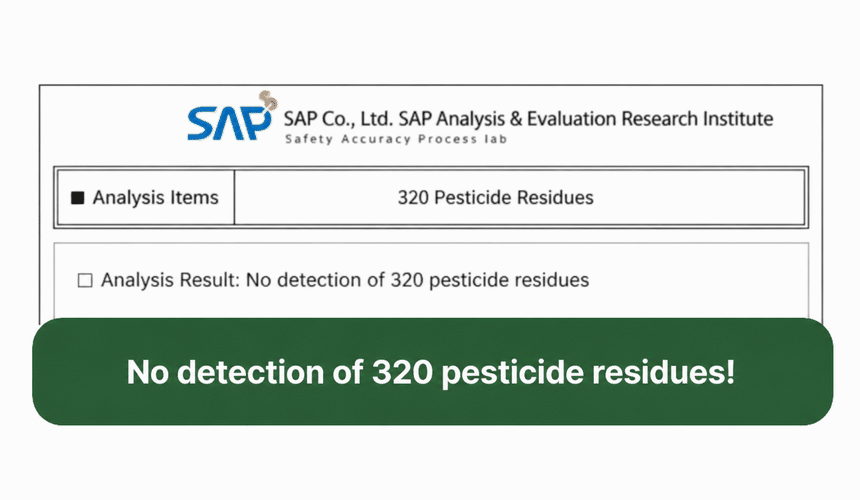Click the Safety Accuracy Process lab tagline
The width and height of the screenshot is (860, 500).
[395, 139]
